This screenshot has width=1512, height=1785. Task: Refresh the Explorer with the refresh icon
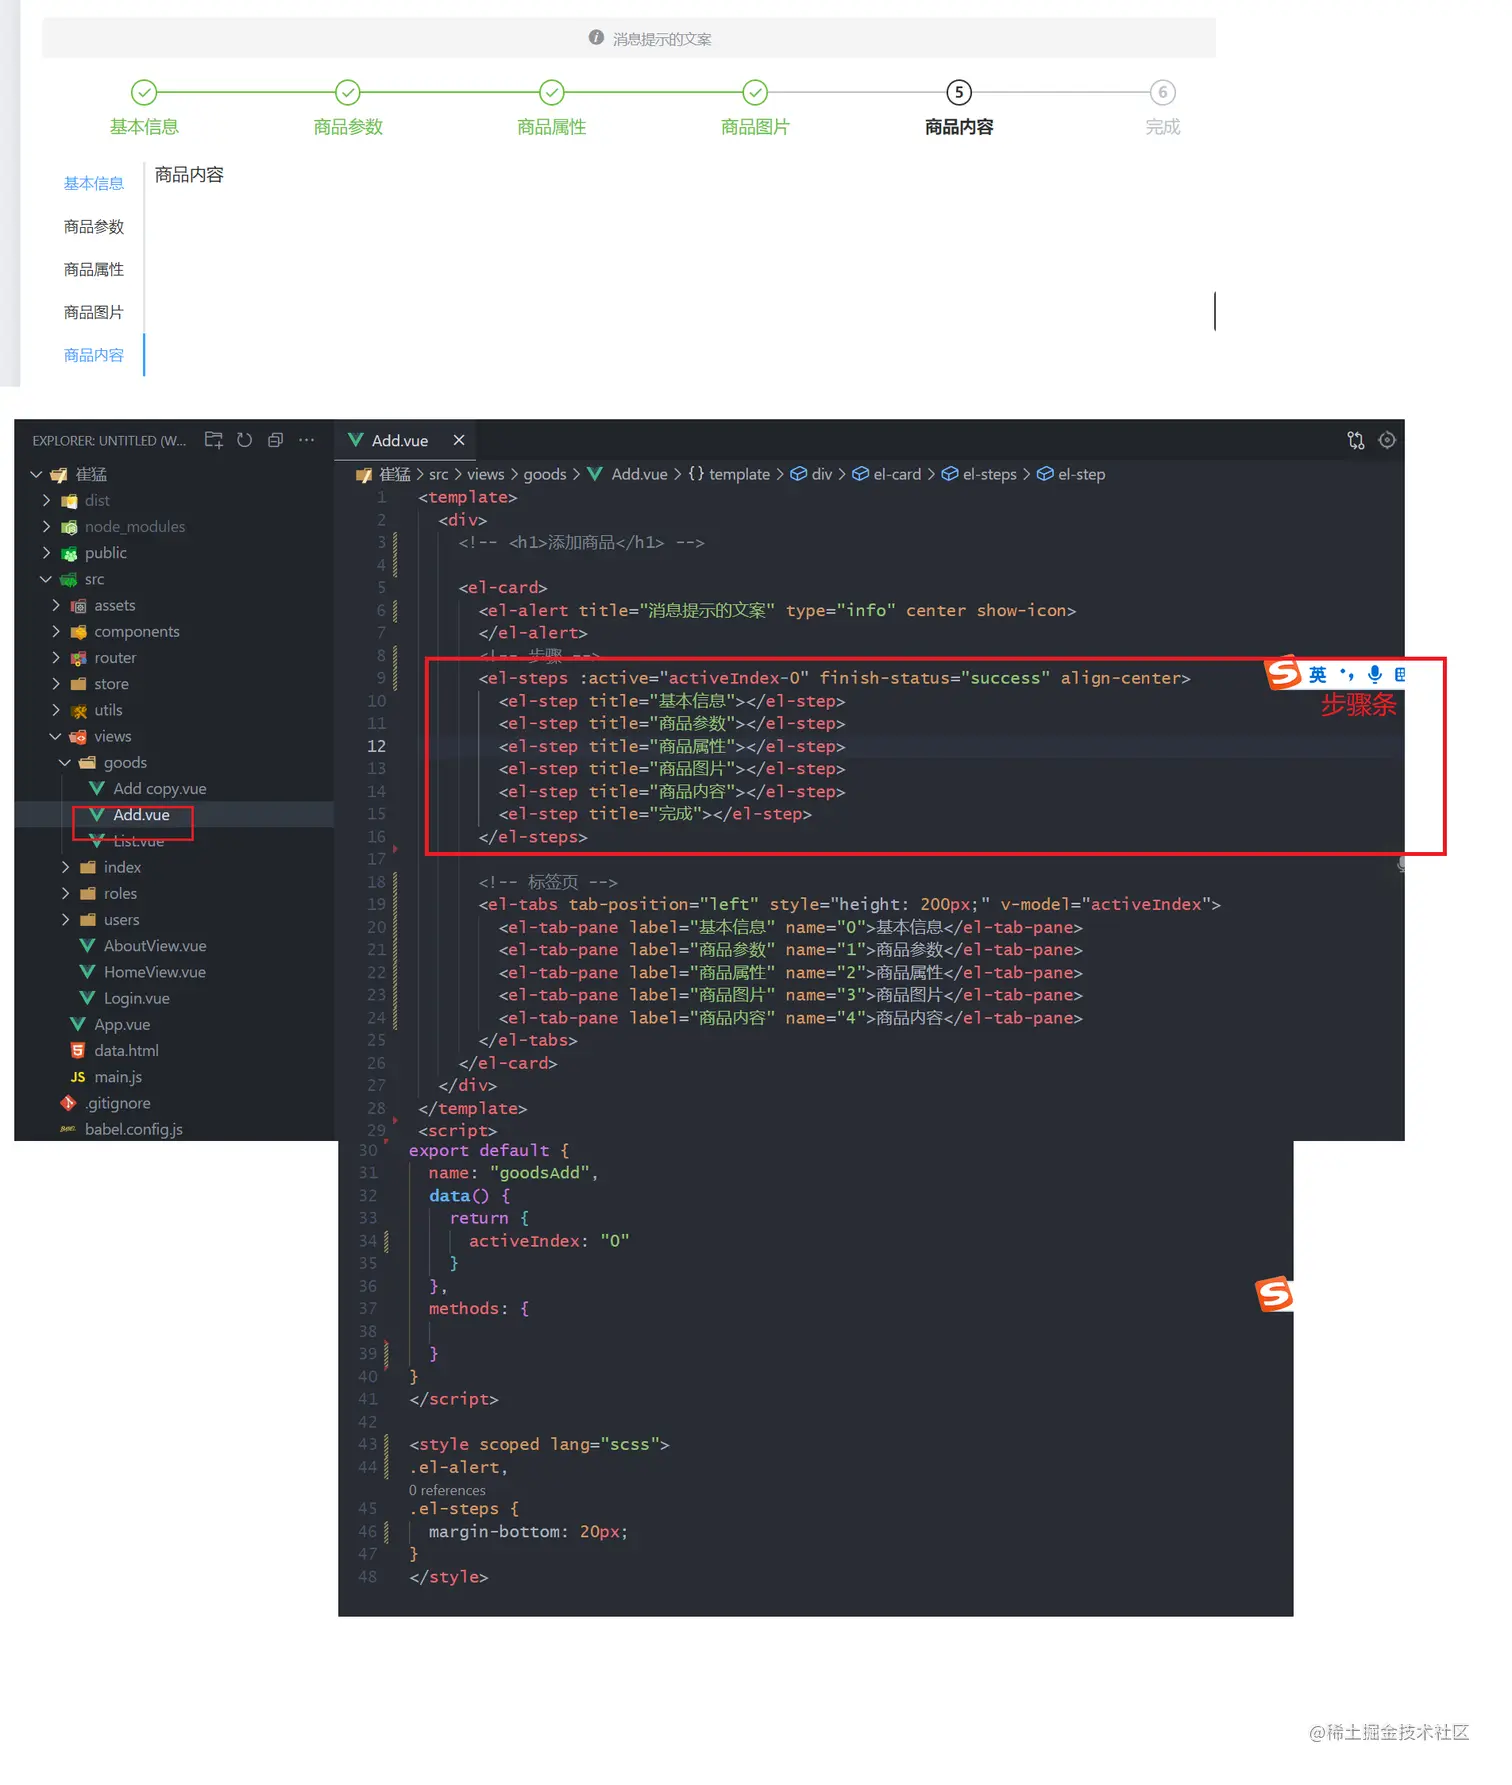[245, 440]
